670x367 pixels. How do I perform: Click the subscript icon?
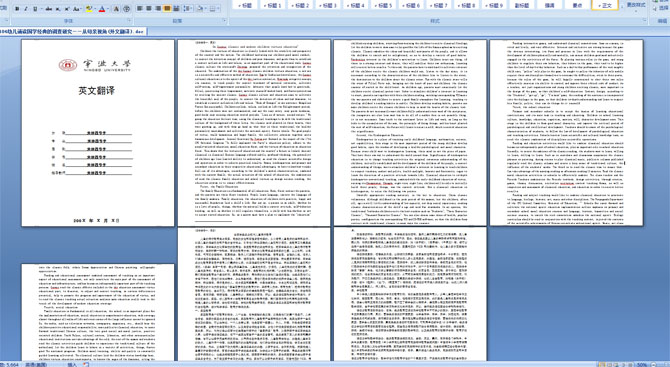pos(58,9)
